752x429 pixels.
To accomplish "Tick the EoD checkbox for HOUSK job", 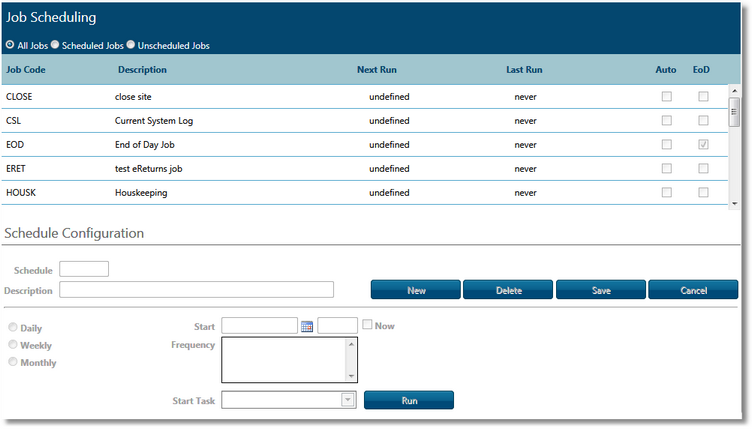I will coord(703,192).
